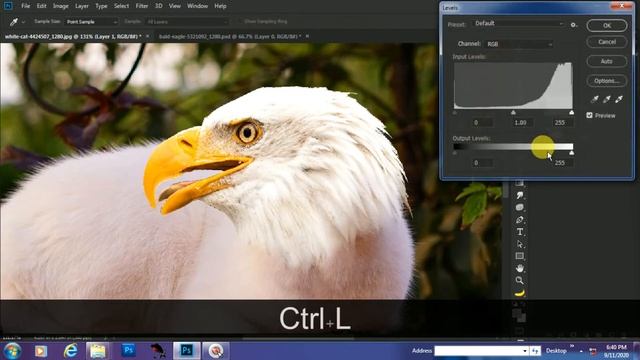
Task: Open the Sample Size dropdown showing Point Sample
Action: tap(91, 22)
